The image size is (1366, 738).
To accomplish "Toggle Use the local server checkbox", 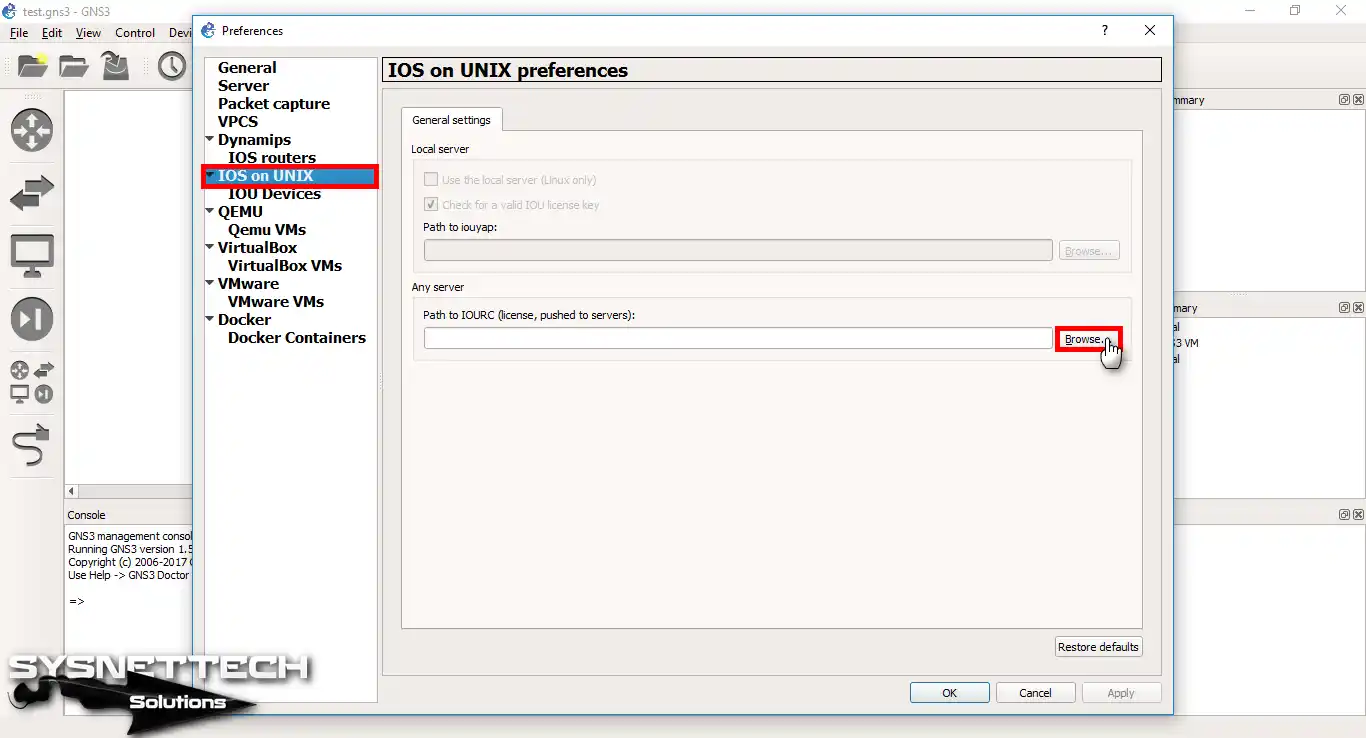I will [x=431, y=180].
